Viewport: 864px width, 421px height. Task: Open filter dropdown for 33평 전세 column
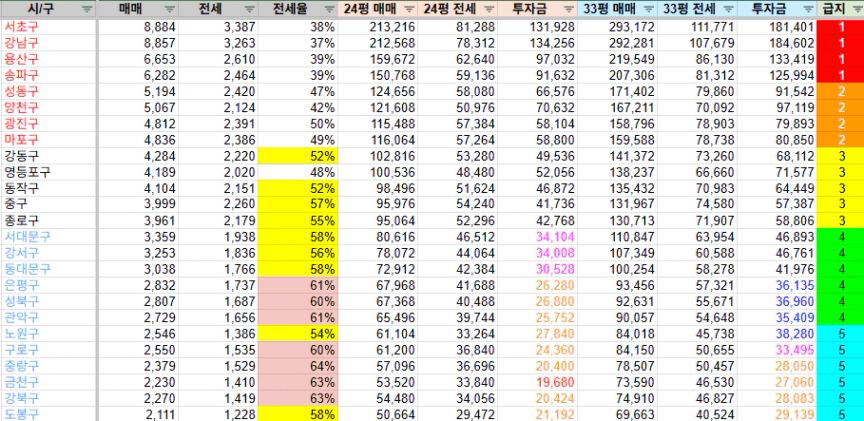(729, 9)
